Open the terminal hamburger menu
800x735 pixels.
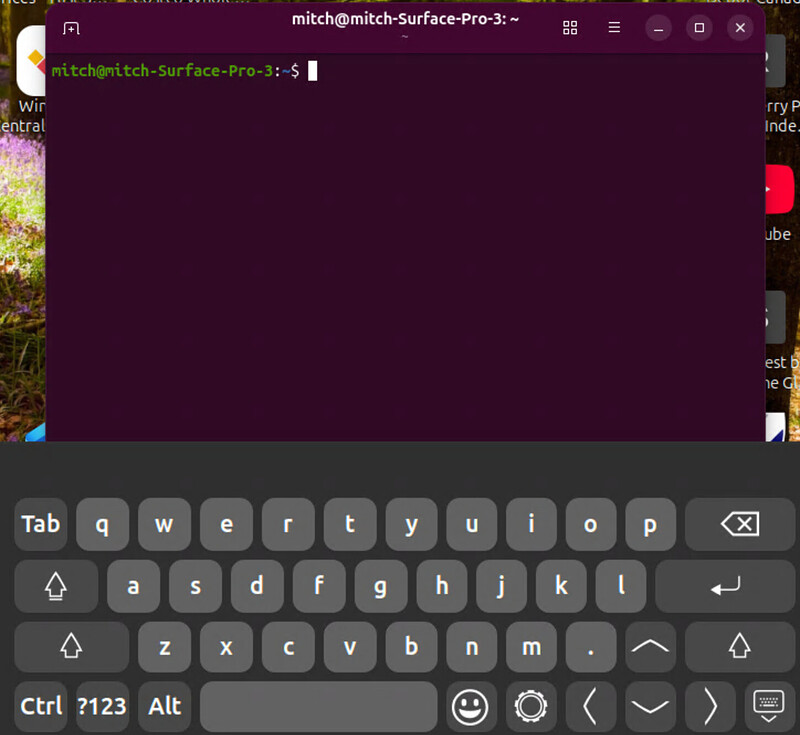point(614,28)
